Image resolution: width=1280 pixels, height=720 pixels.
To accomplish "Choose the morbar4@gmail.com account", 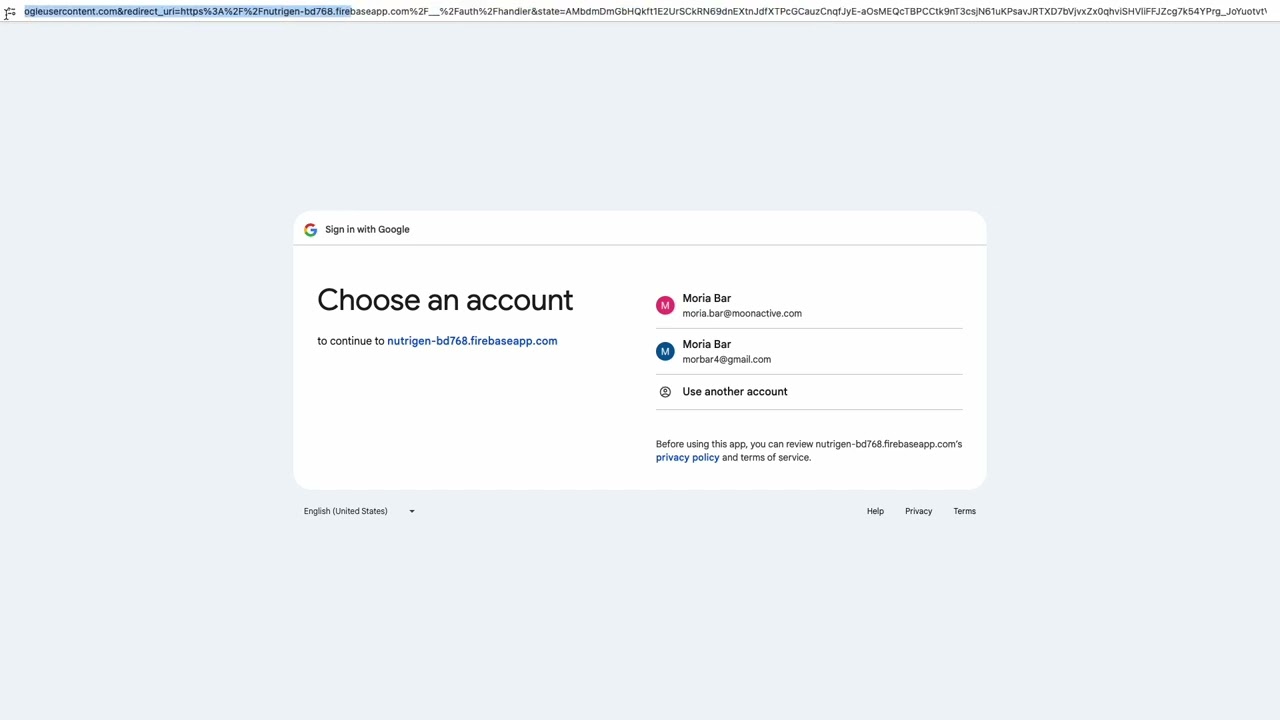I will pyautogui.click(x=727, y=360).
